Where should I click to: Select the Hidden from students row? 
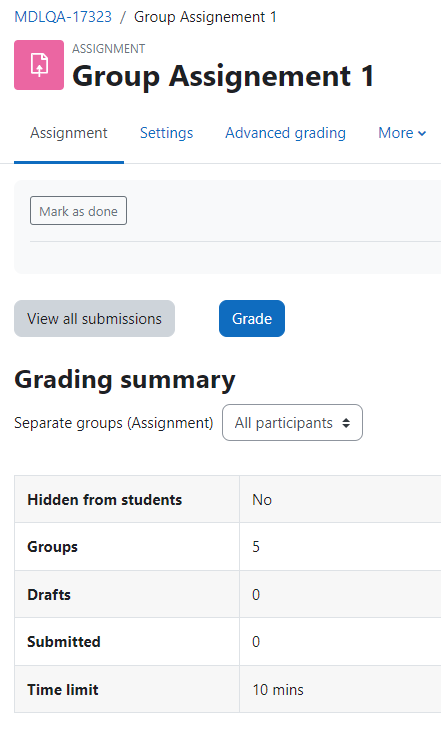(227, 499)
